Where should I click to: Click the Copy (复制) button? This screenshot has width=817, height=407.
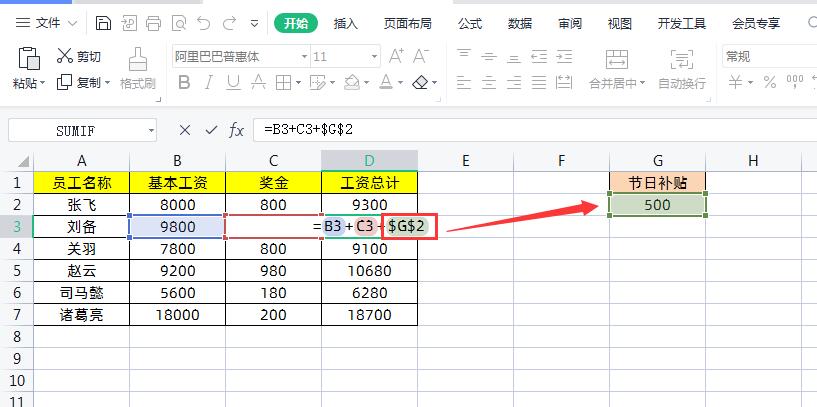(x=79, y=82)
